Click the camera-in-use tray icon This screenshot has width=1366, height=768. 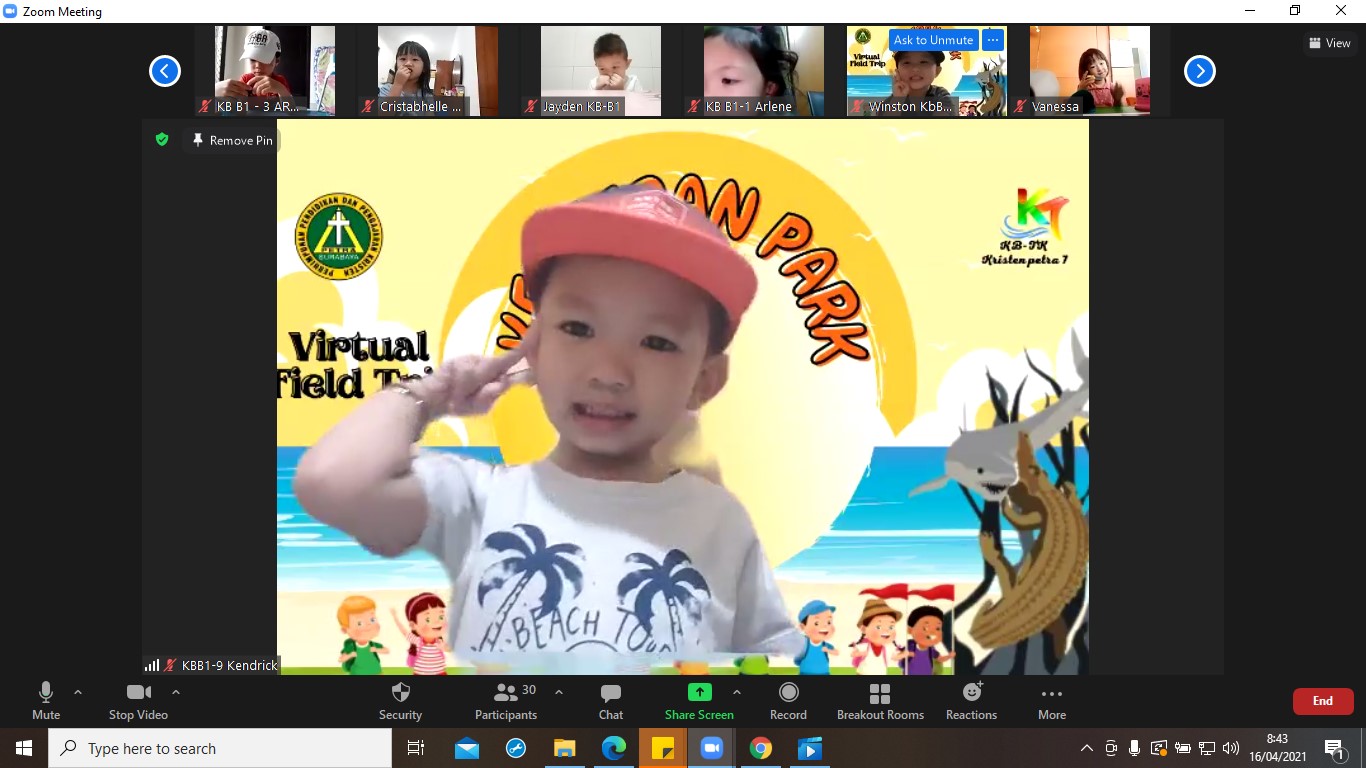(1111, 748)
